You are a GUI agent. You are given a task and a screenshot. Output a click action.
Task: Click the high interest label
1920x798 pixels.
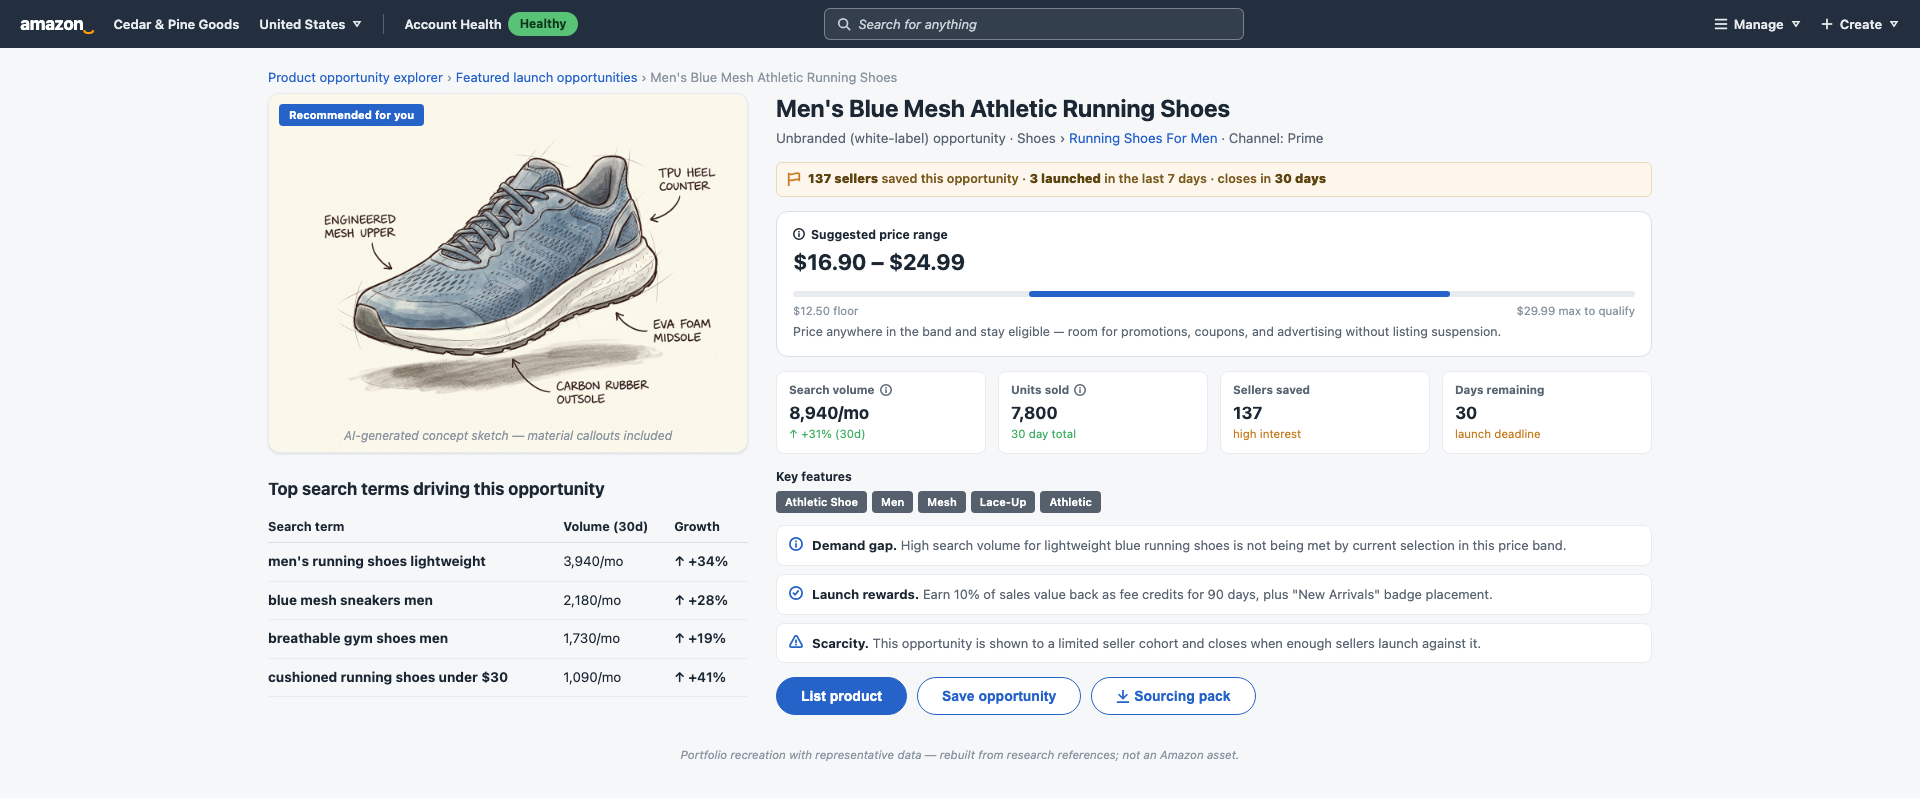point(1267,434)
